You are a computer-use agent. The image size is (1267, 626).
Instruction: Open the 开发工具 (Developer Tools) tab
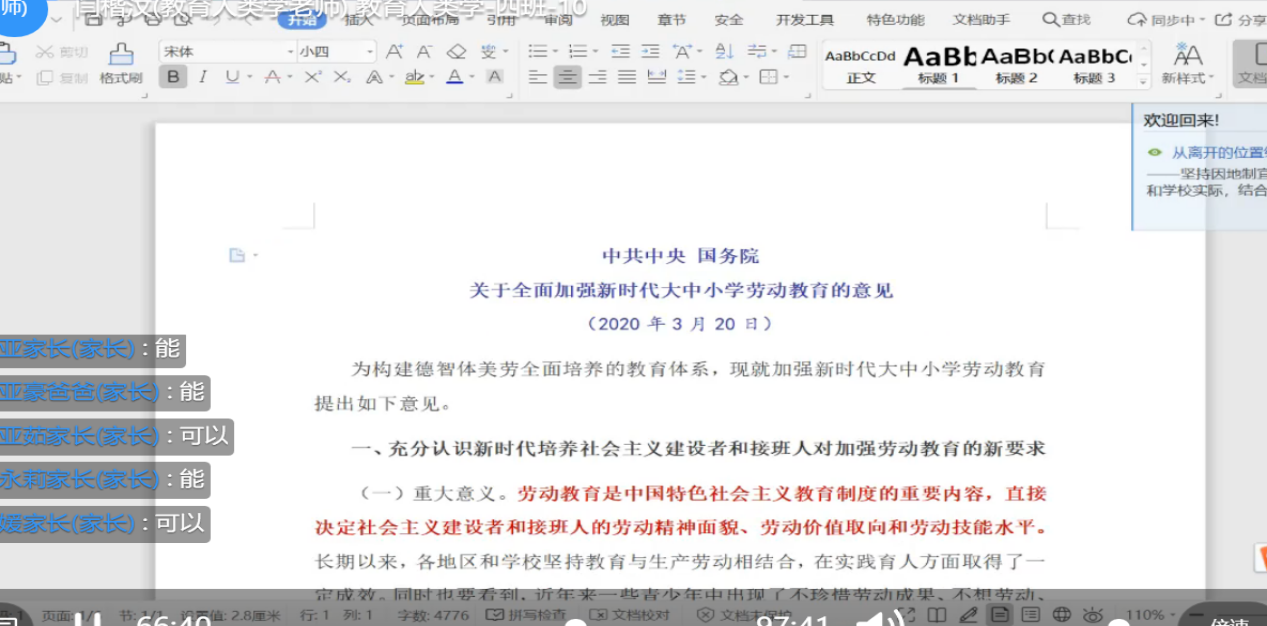coord(805,20)
